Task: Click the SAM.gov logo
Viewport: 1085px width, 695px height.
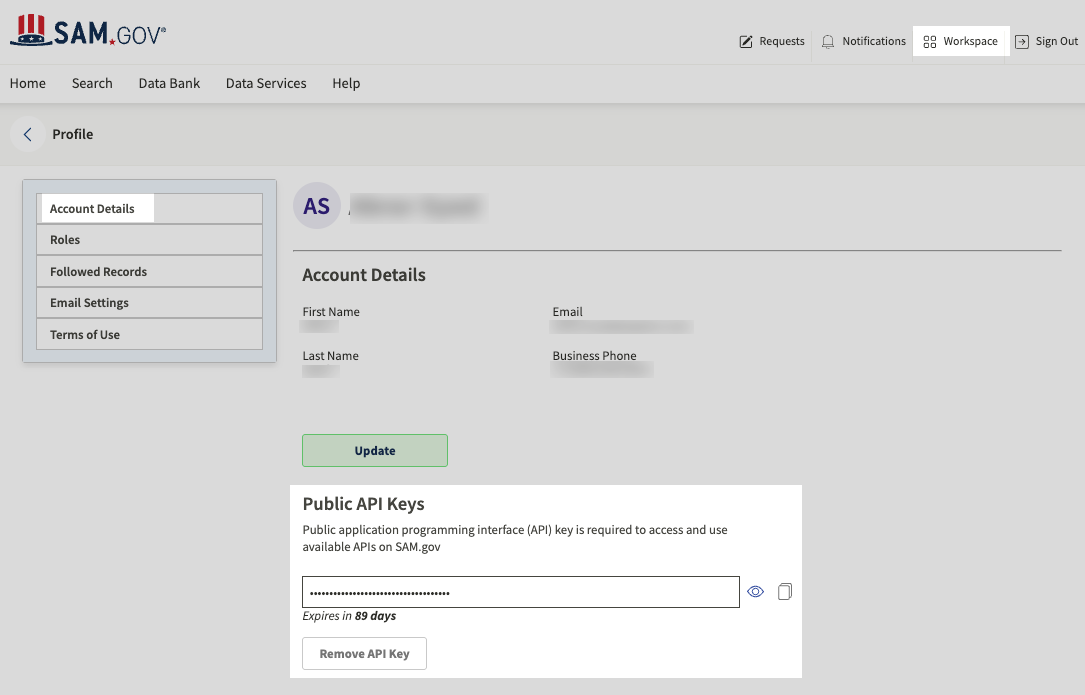Action: 88,30
